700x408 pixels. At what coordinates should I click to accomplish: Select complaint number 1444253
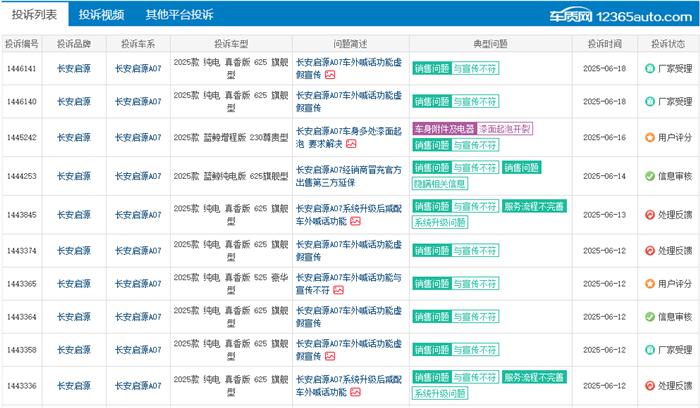pos(21,176)
